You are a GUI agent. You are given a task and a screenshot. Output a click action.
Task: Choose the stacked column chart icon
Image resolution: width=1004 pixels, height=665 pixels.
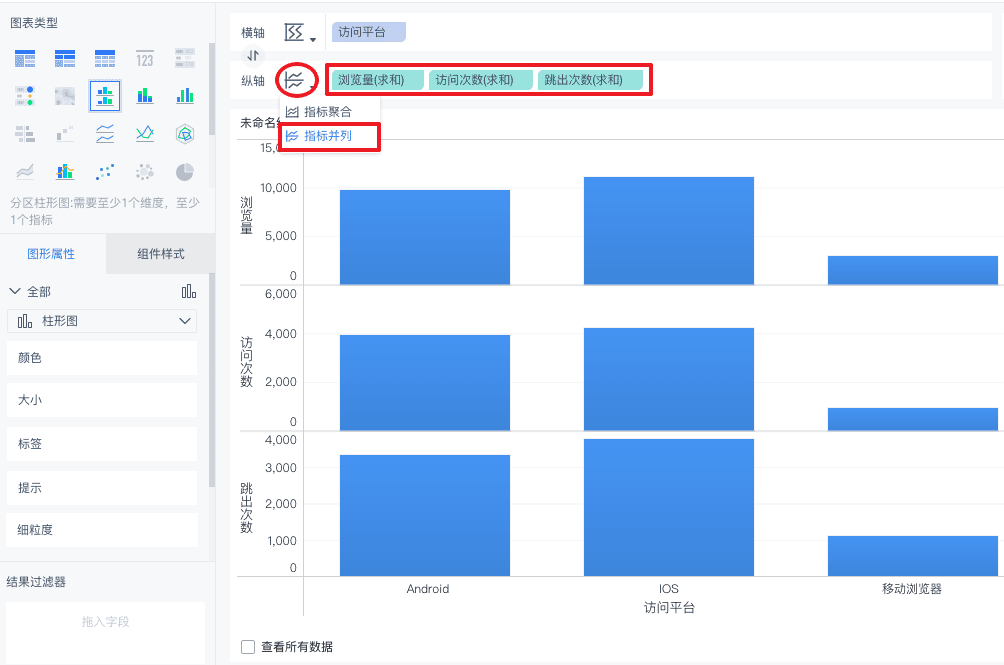[x=145, y=96]
